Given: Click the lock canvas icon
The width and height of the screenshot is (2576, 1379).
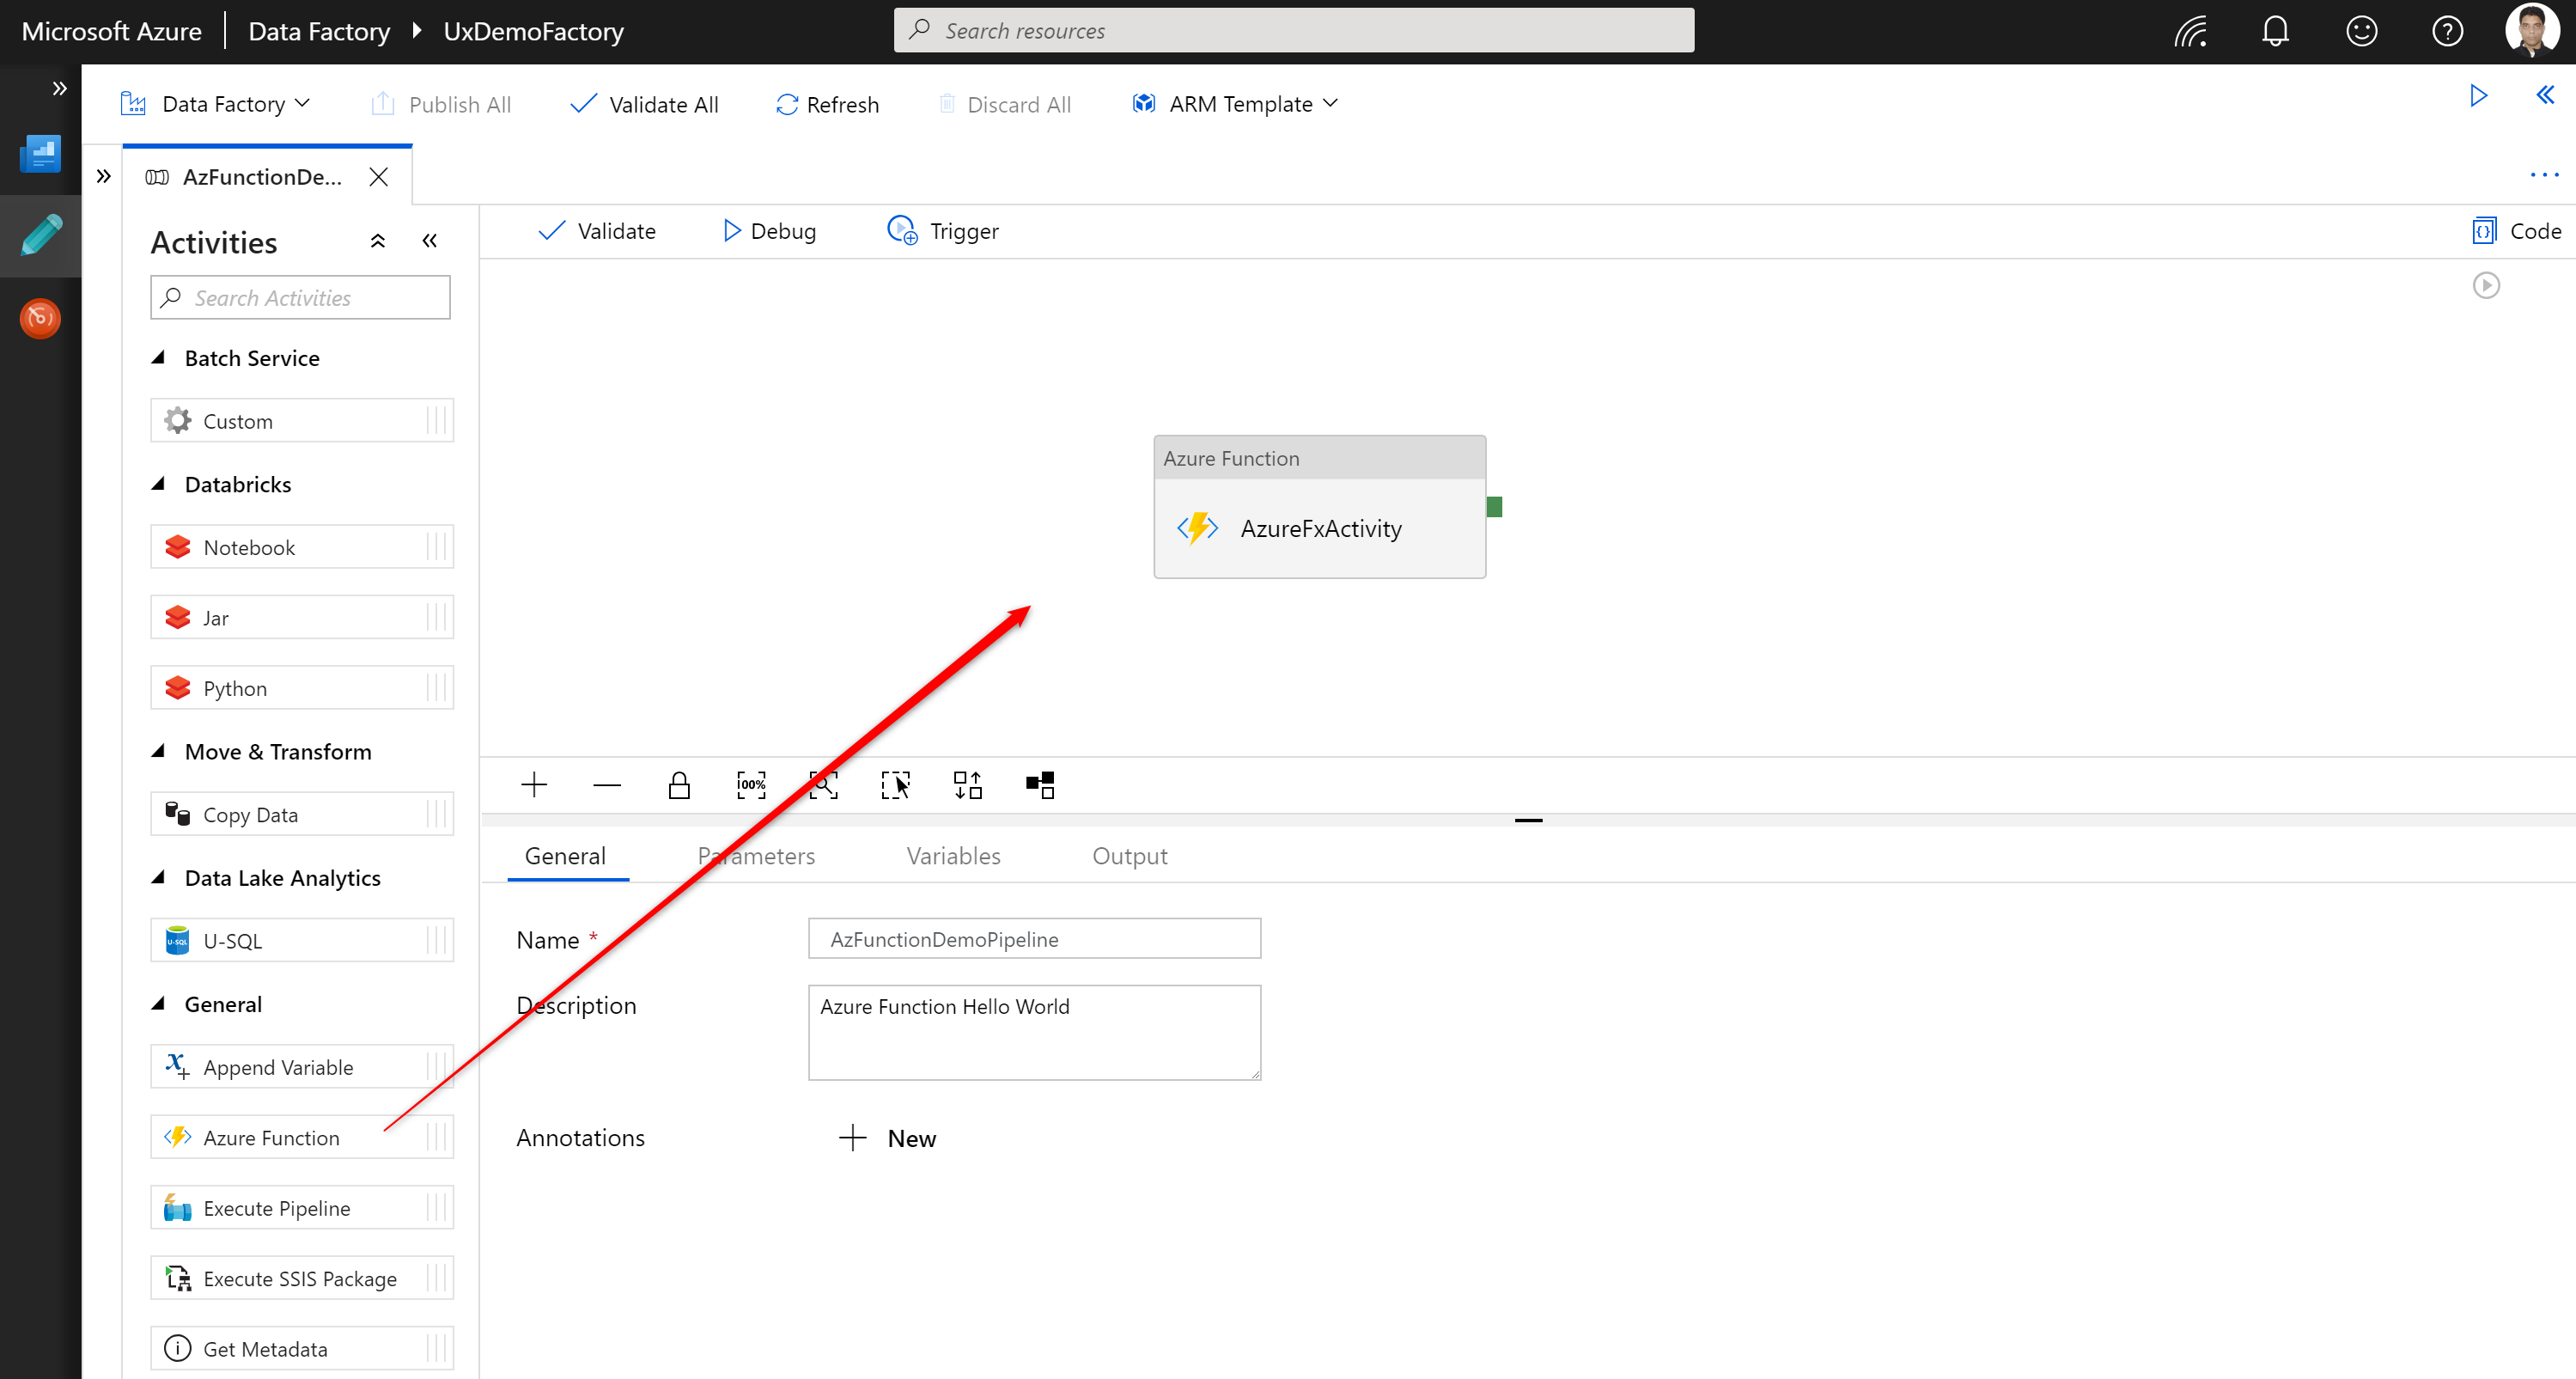Looking at the screenshot, I should tap(679, 784).
